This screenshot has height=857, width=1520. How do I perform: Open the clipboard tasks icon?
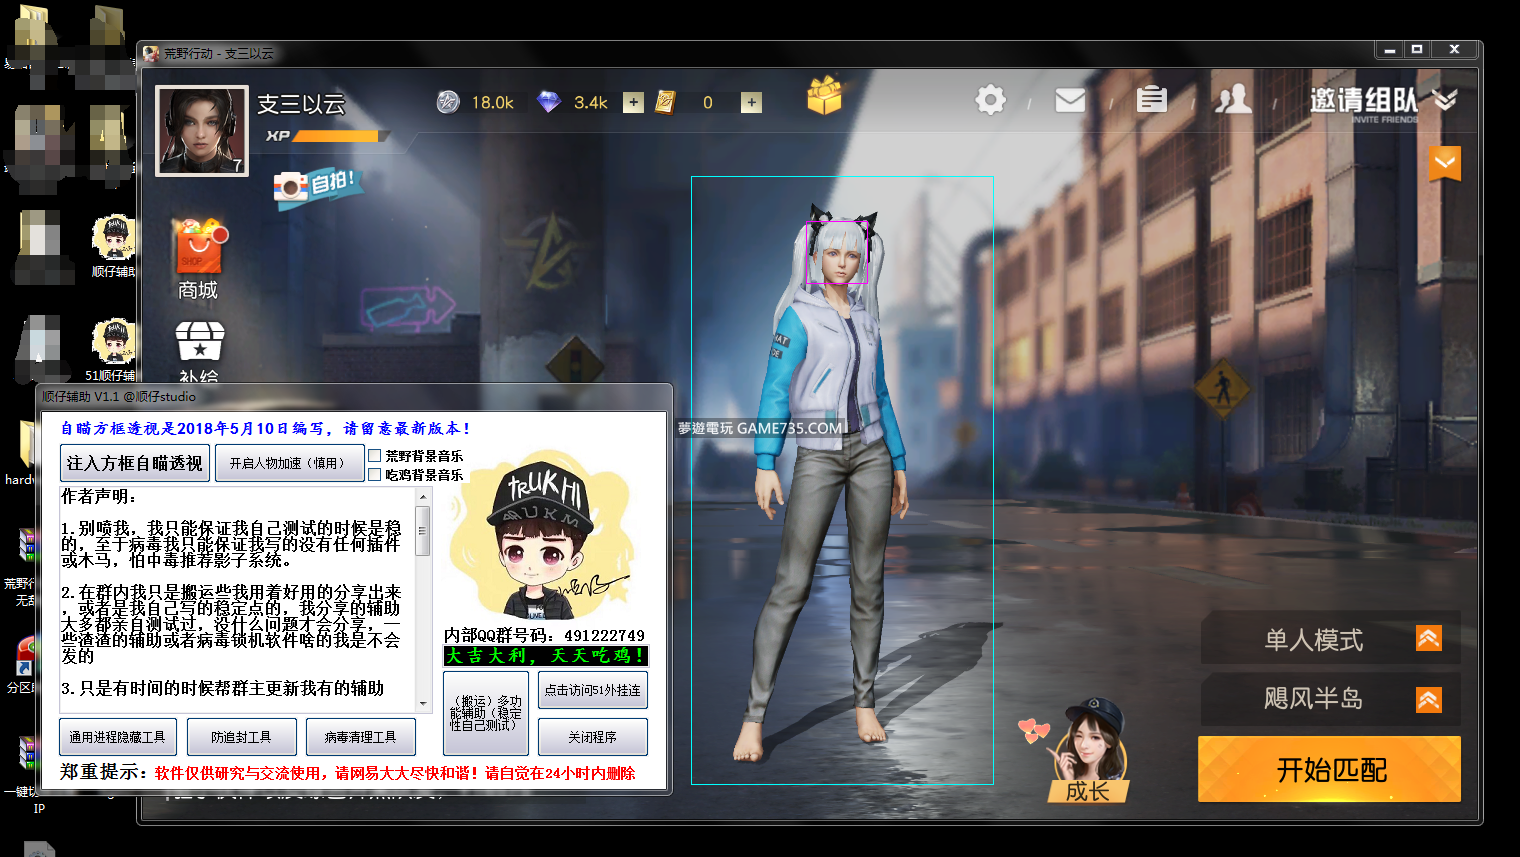pyautogui.click(x=1152, y=99)
